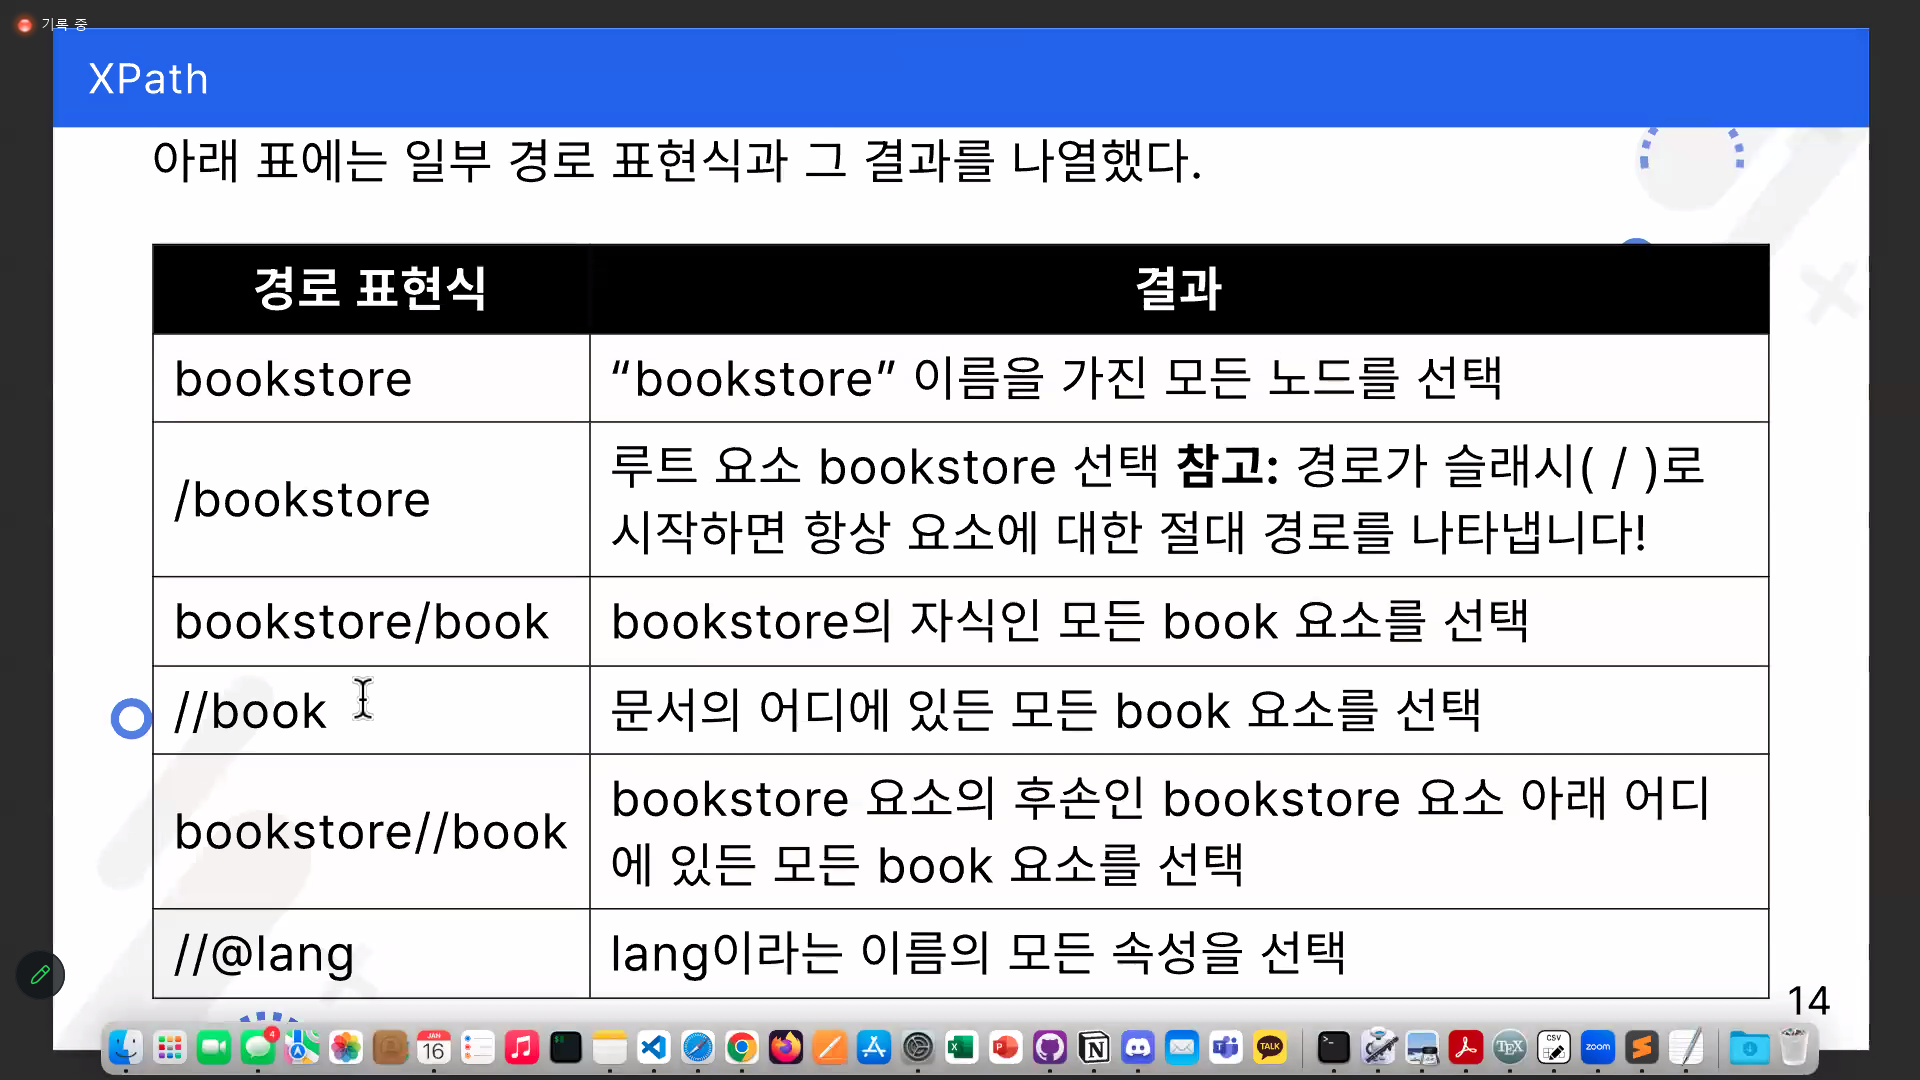Viewport: 1920px width, 1080px height.
Task: Launch Firefox from the dock
Action: 785,1048
